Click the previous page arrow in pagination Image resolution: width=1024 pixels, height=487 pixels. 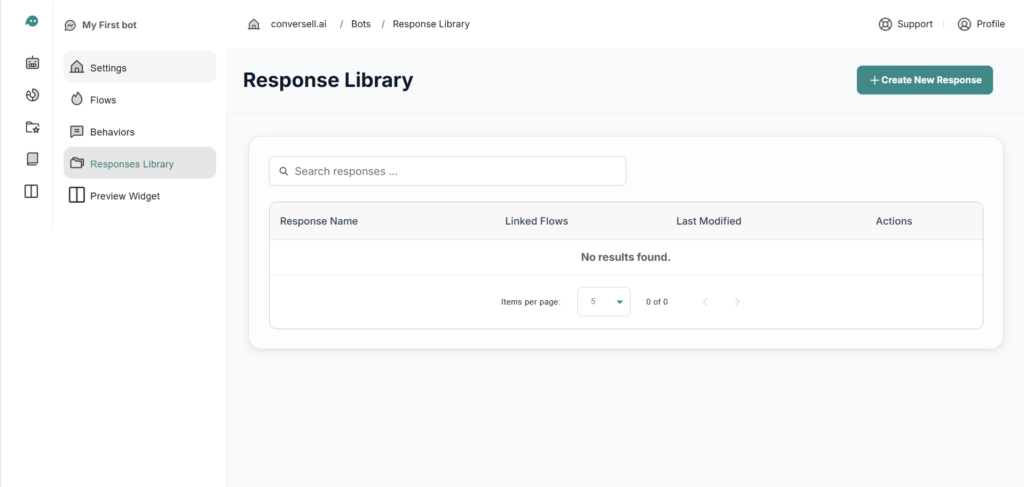(x=705, y=302)
